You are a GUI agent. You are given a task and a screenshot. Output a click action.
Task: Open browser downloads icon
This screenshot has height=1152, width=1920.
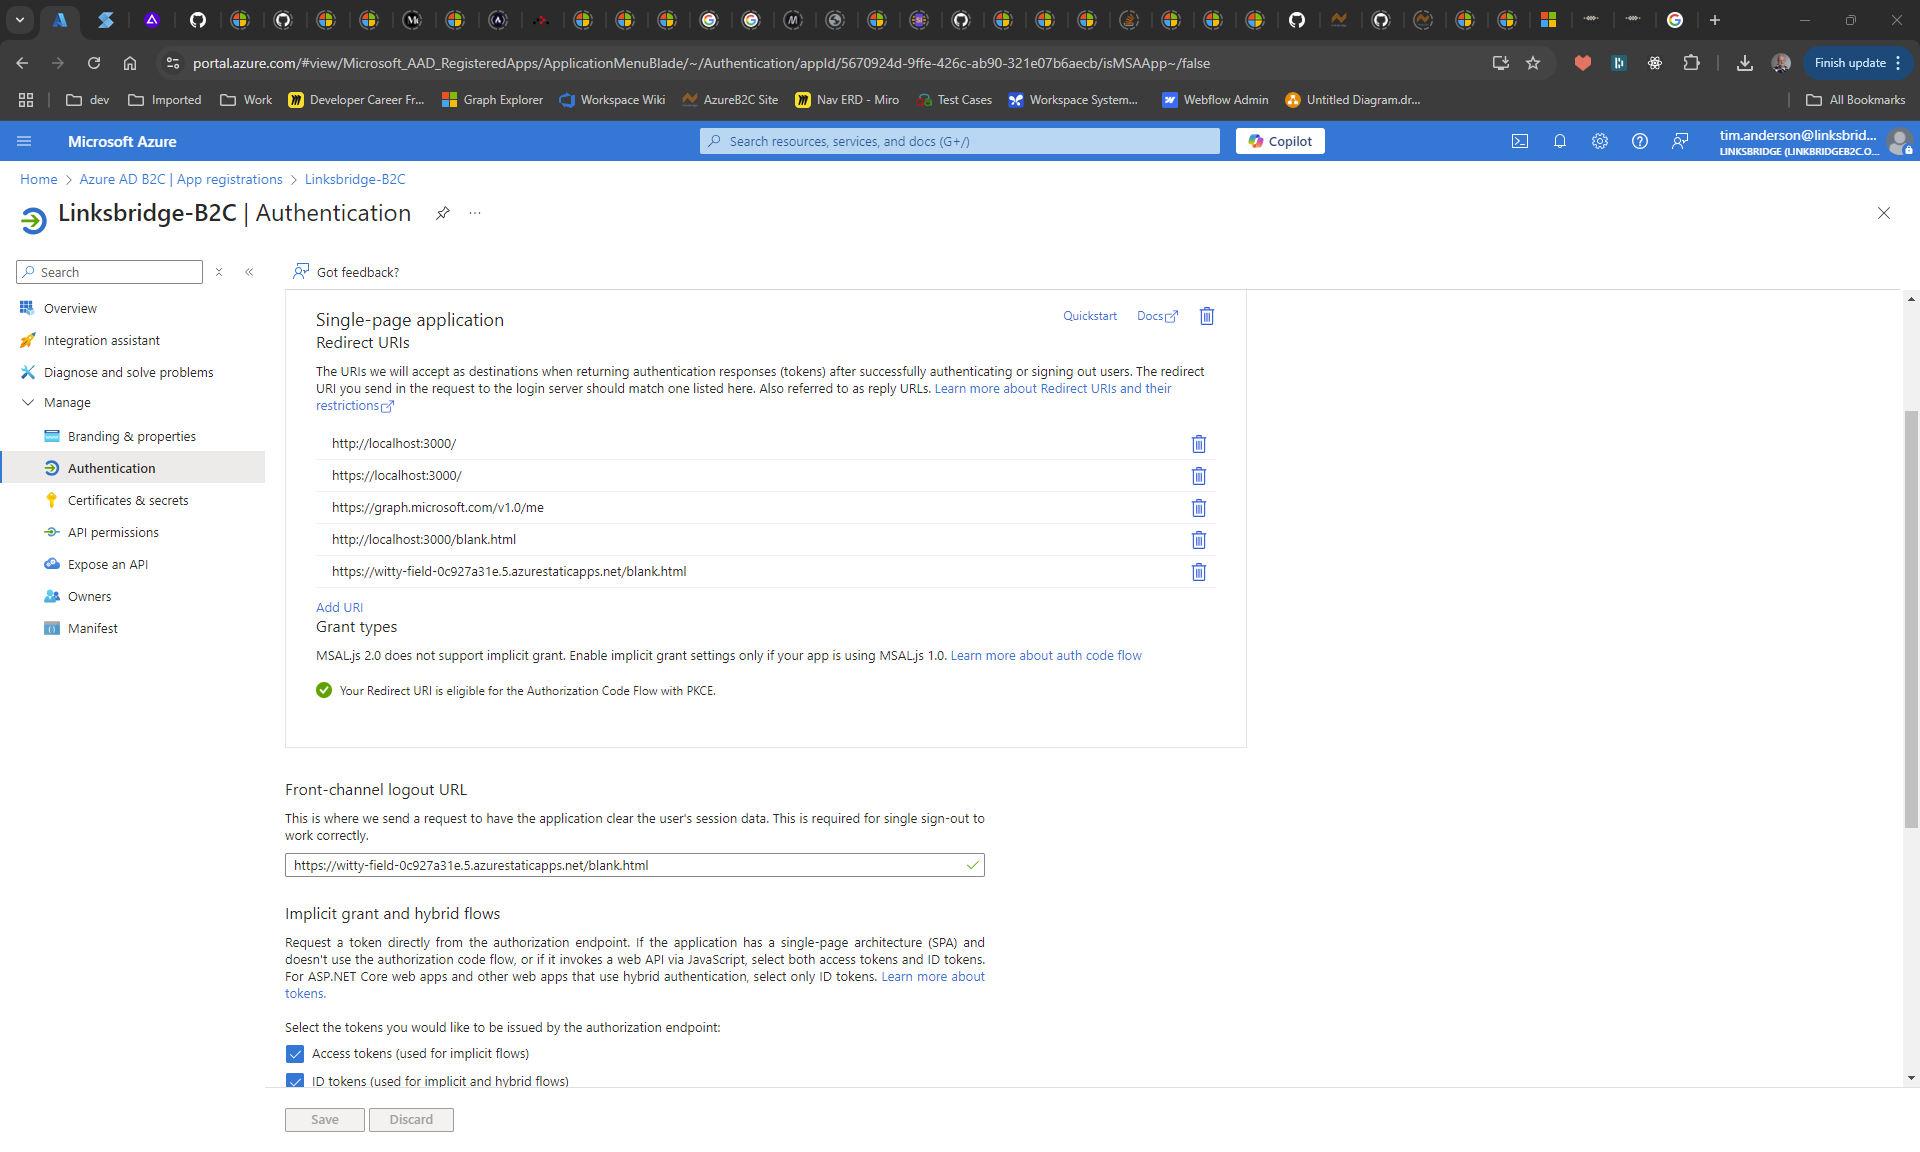(x=1745, y=63)
